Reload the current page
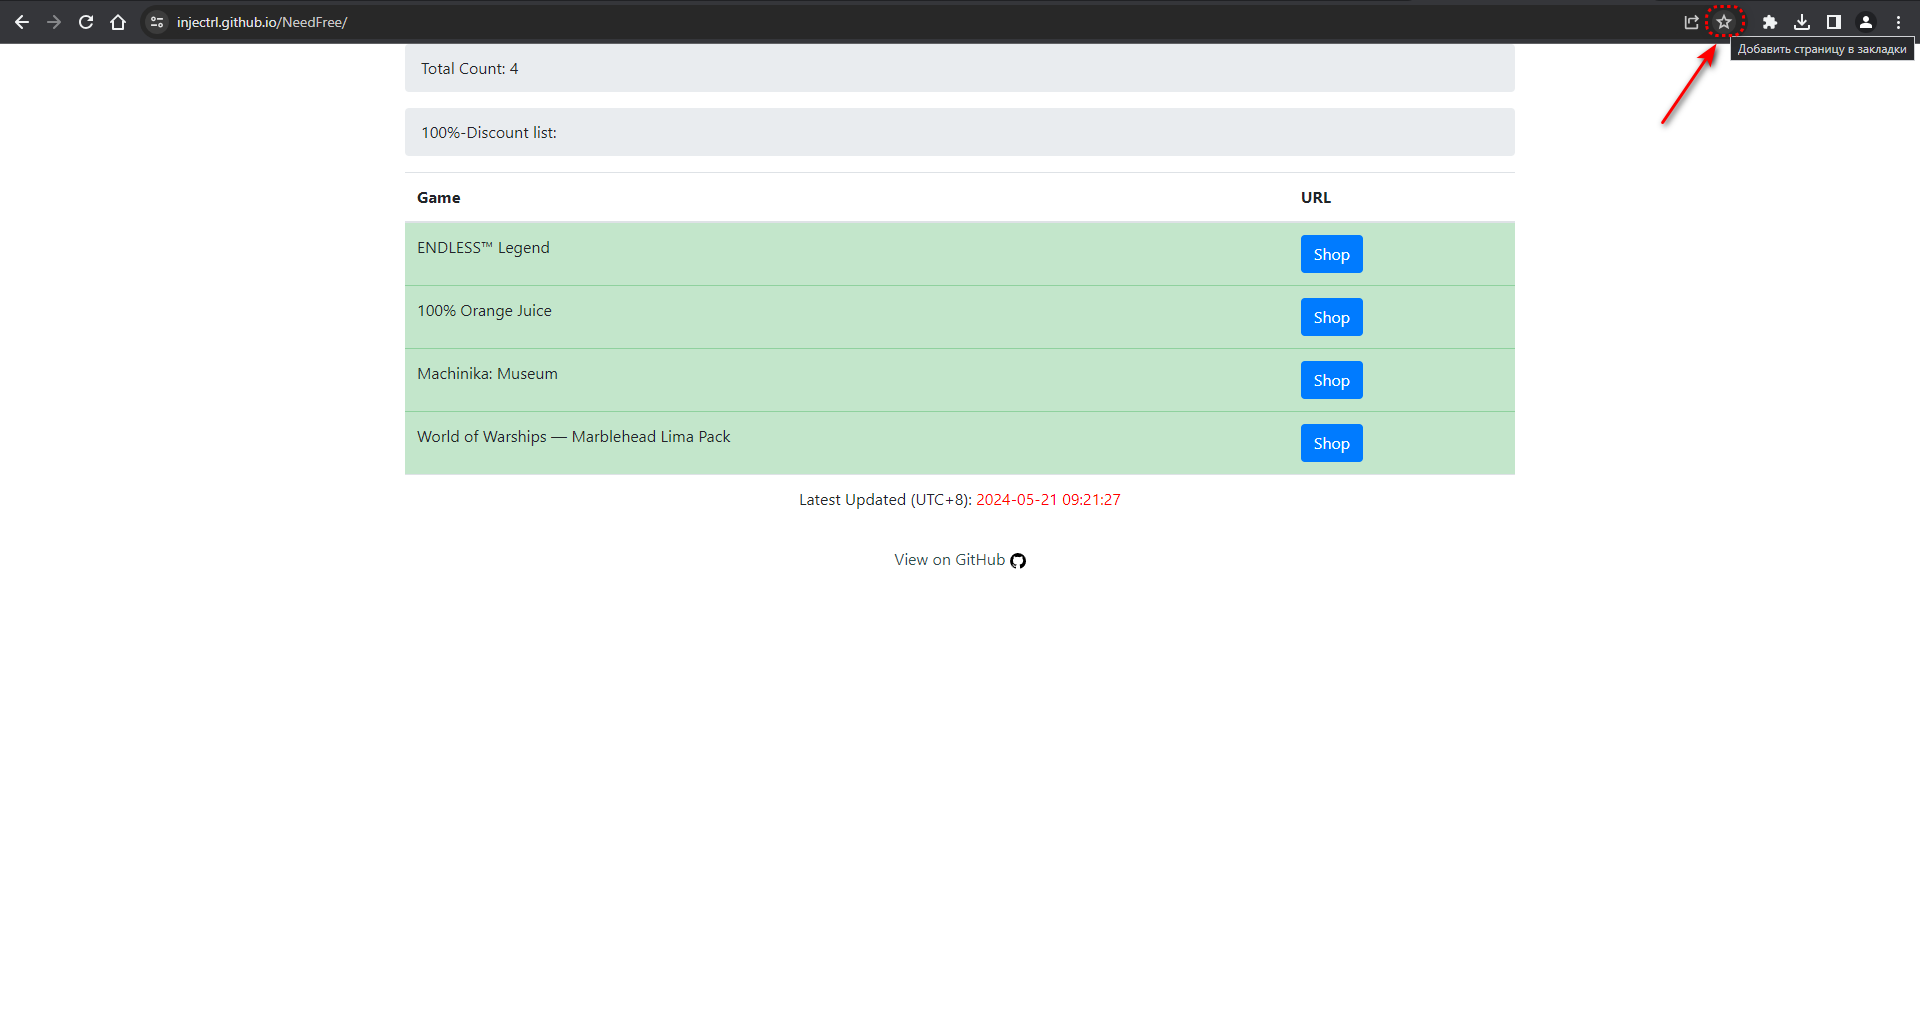The height and width of the screenshot is (1017, 1920). tap(86, 22)
